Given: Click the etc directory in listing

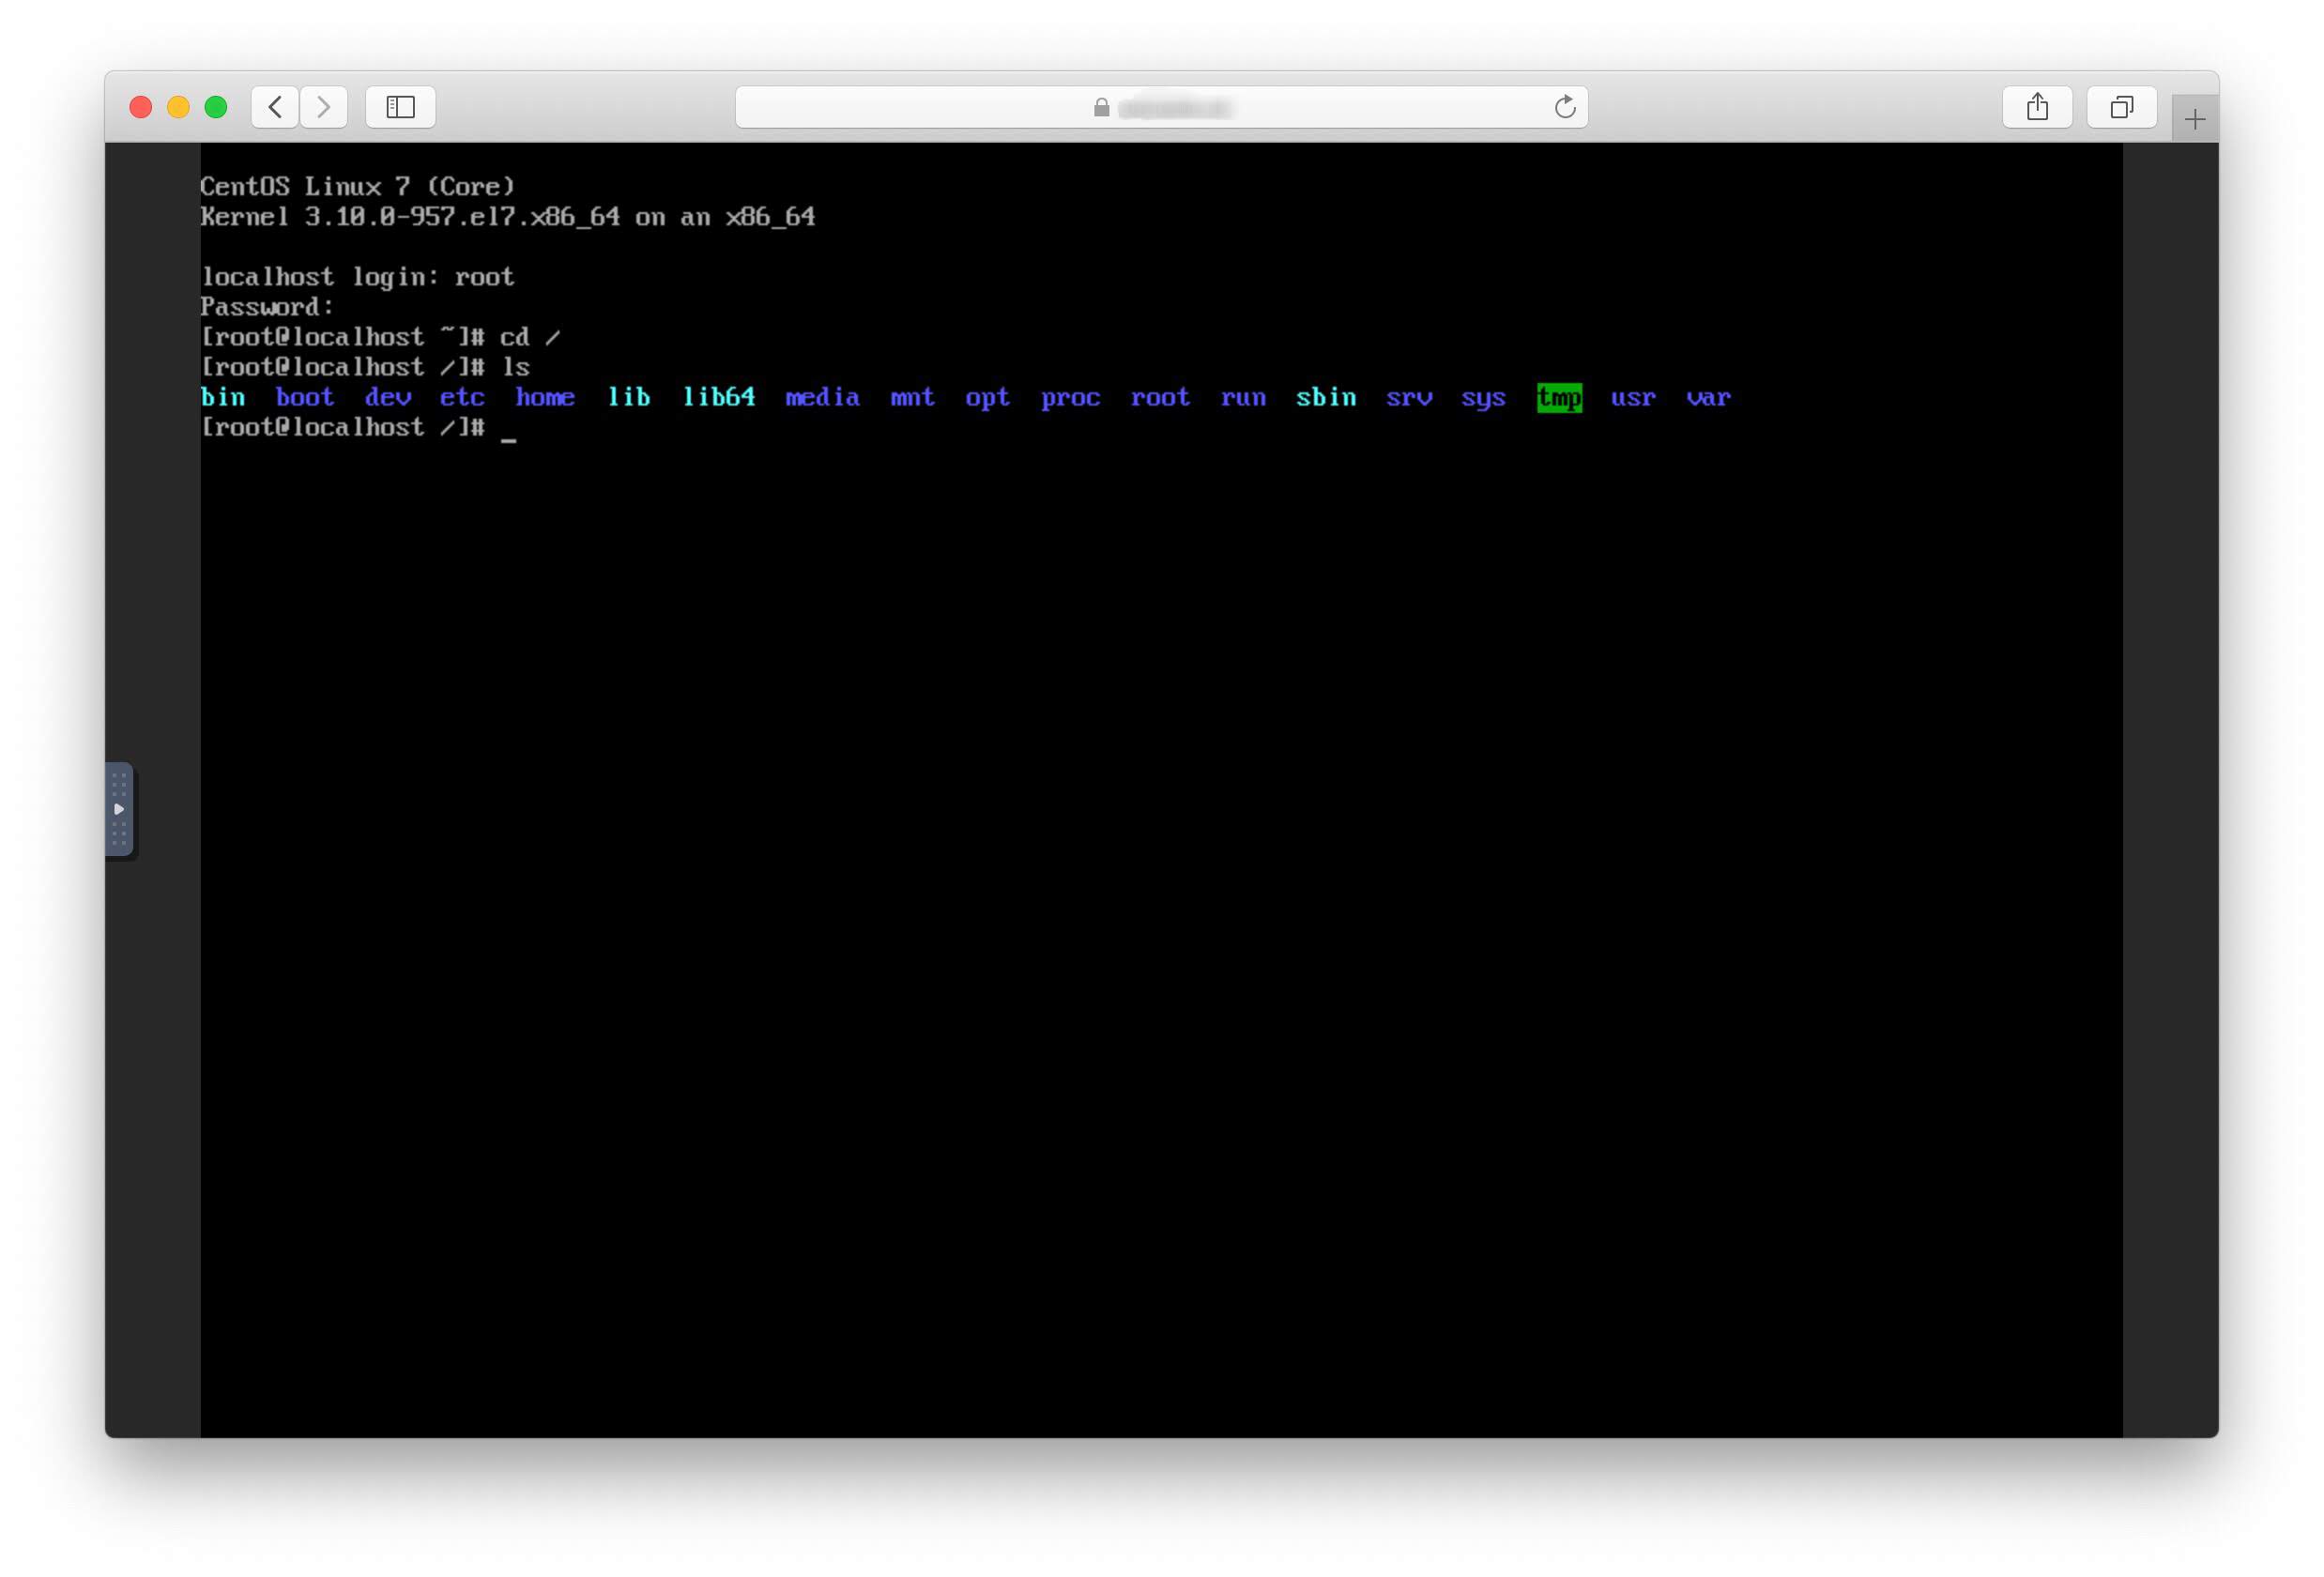Looking at the screenshot, I should [462, 397].
